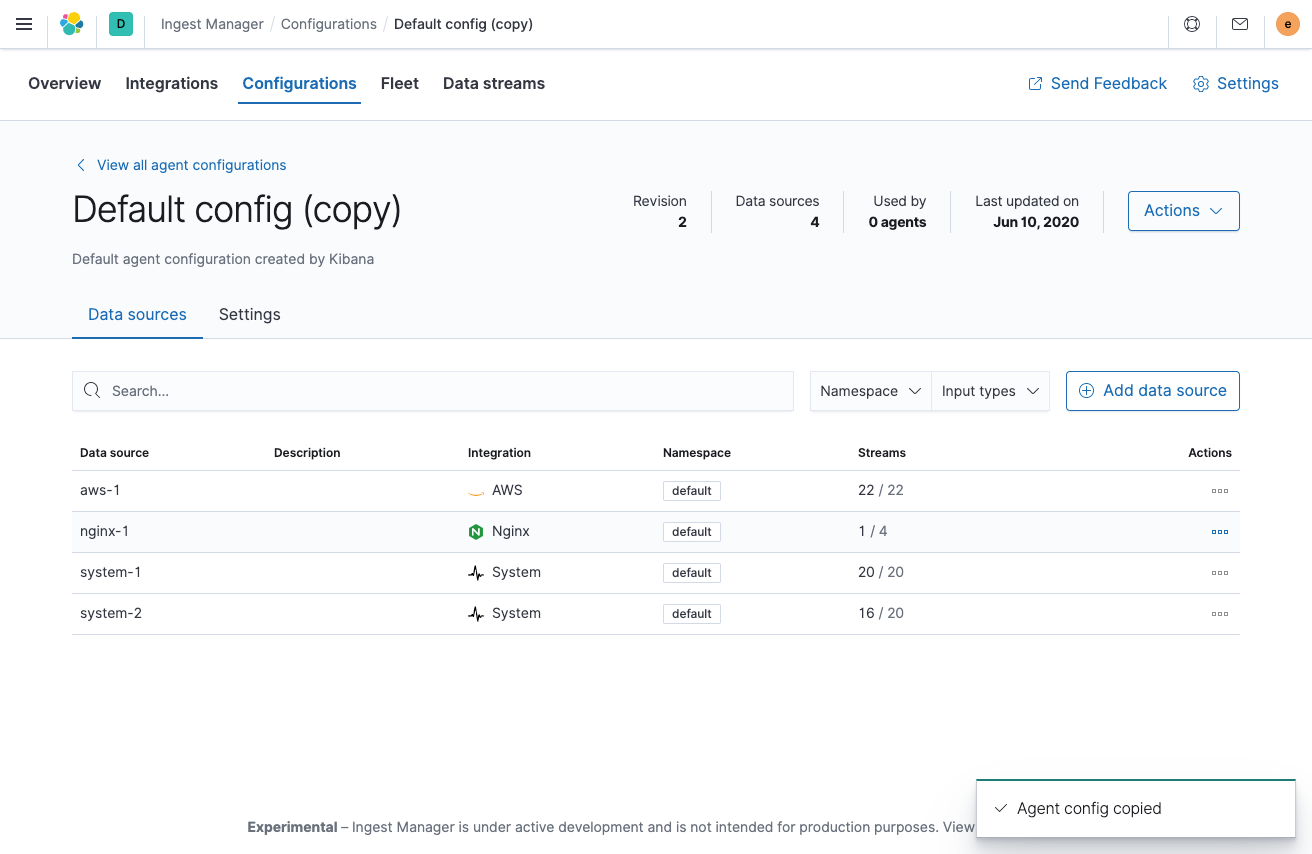Open actions menu for nginx-1 row
The width and height of the screenshot is (1312, 854).
coord(1219,532)
